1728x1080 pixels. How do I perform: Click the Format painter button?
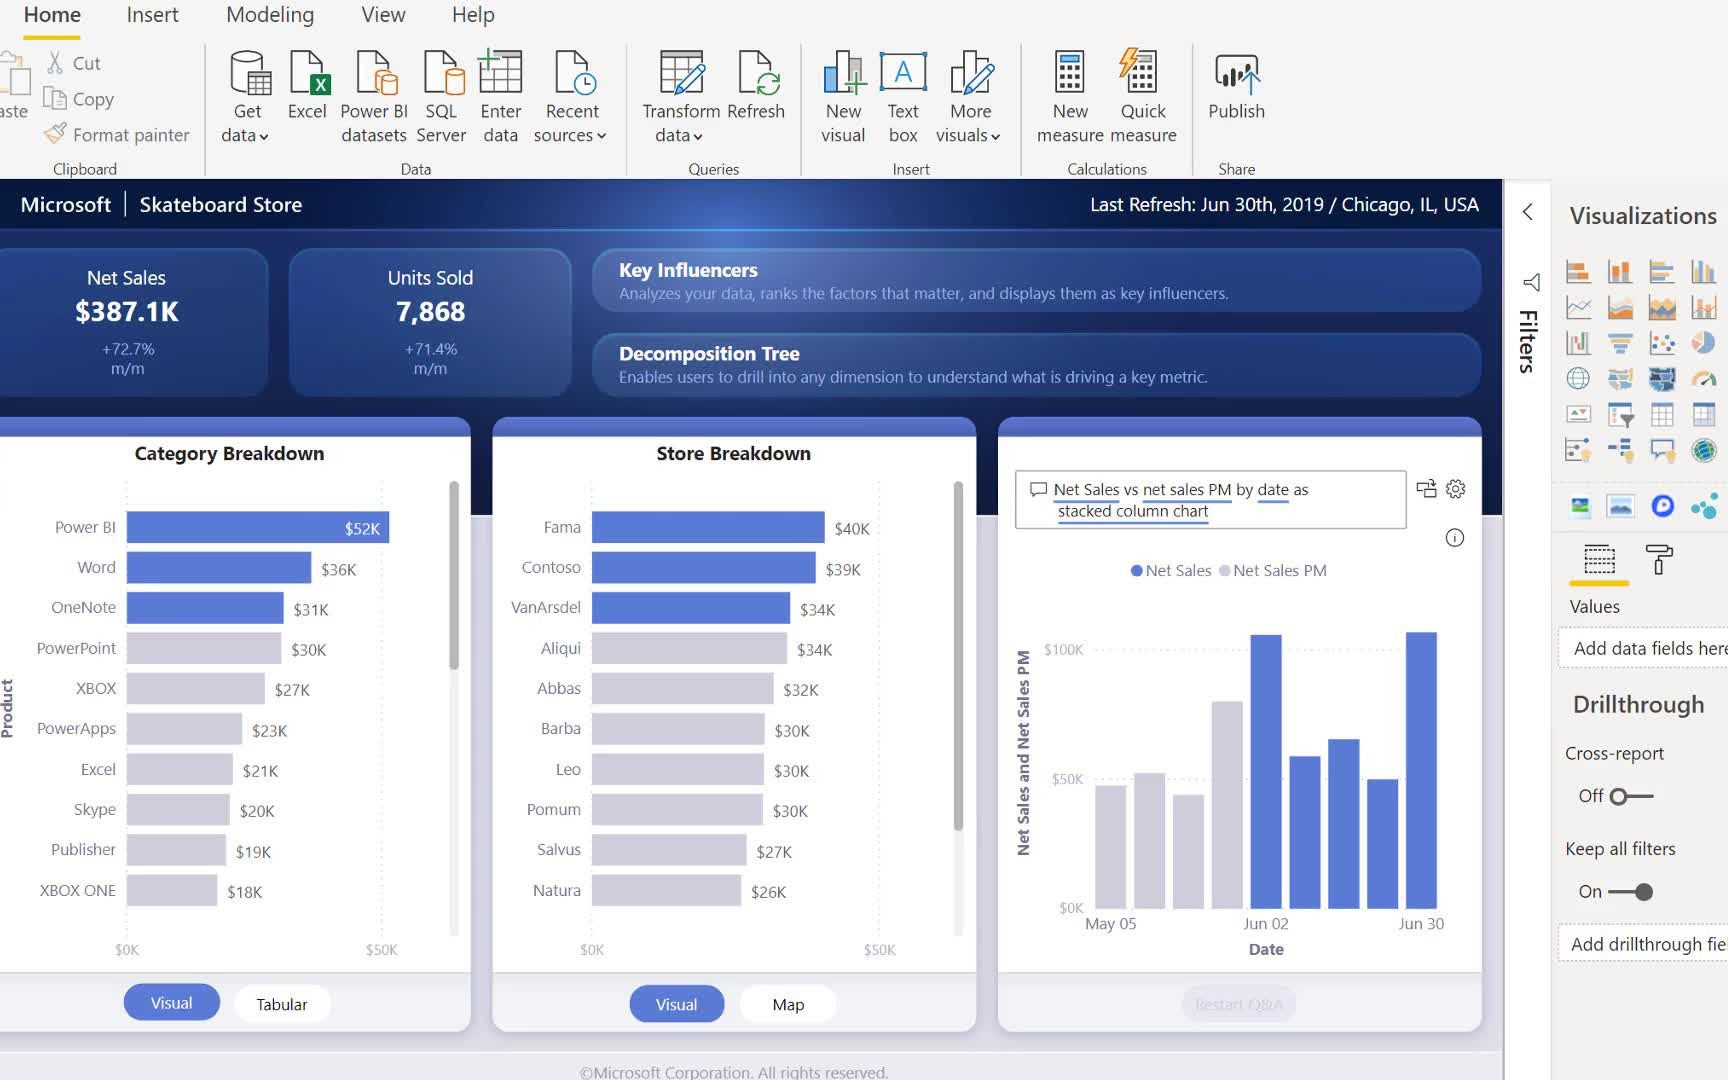(x=117, y=134)
